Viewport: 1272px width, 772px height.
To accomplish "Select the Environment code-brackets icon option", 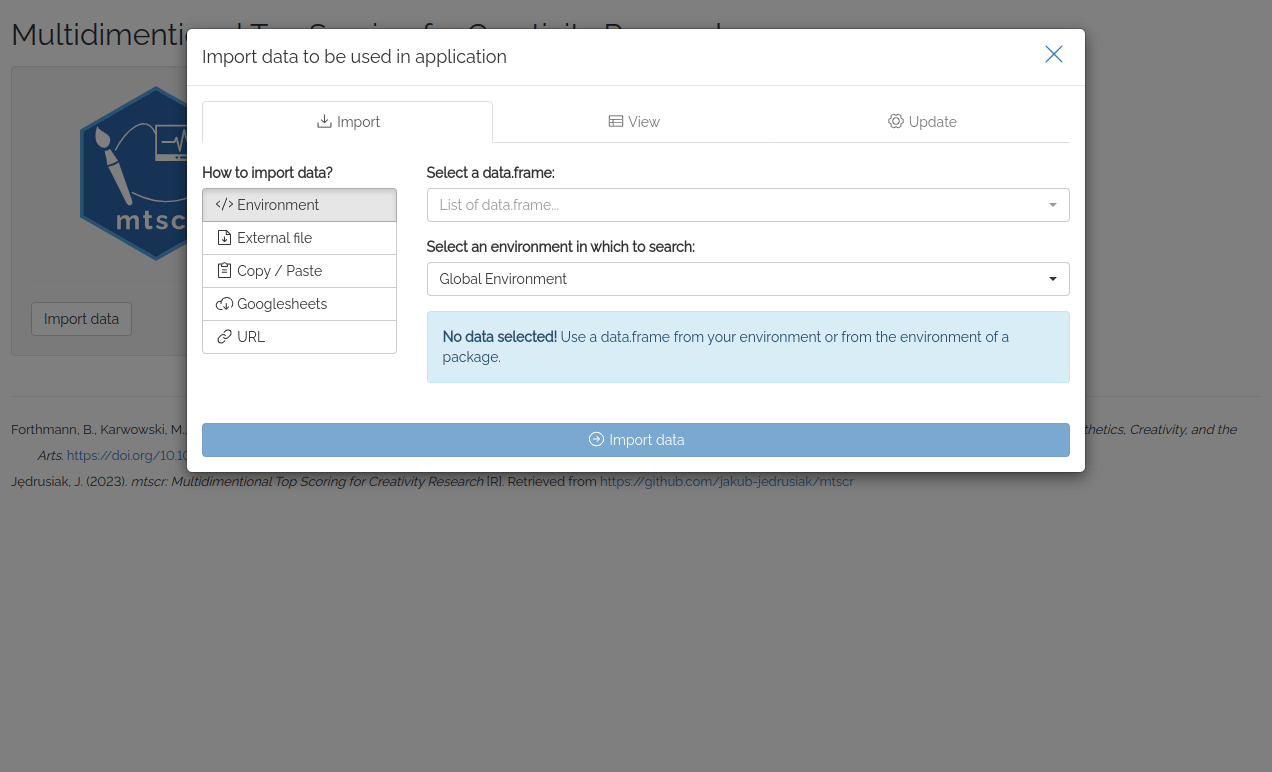I will 224,205.
